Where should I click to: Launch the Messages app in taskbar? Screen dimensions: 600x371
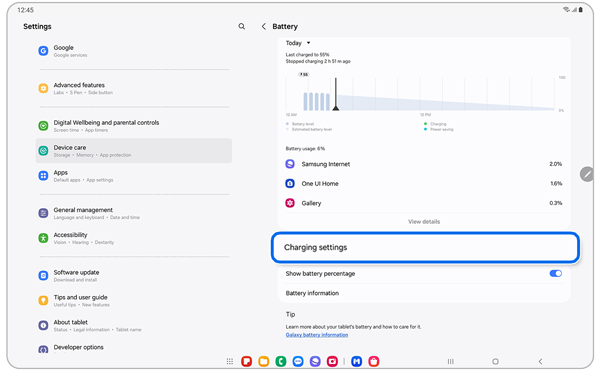pos(298,361)
